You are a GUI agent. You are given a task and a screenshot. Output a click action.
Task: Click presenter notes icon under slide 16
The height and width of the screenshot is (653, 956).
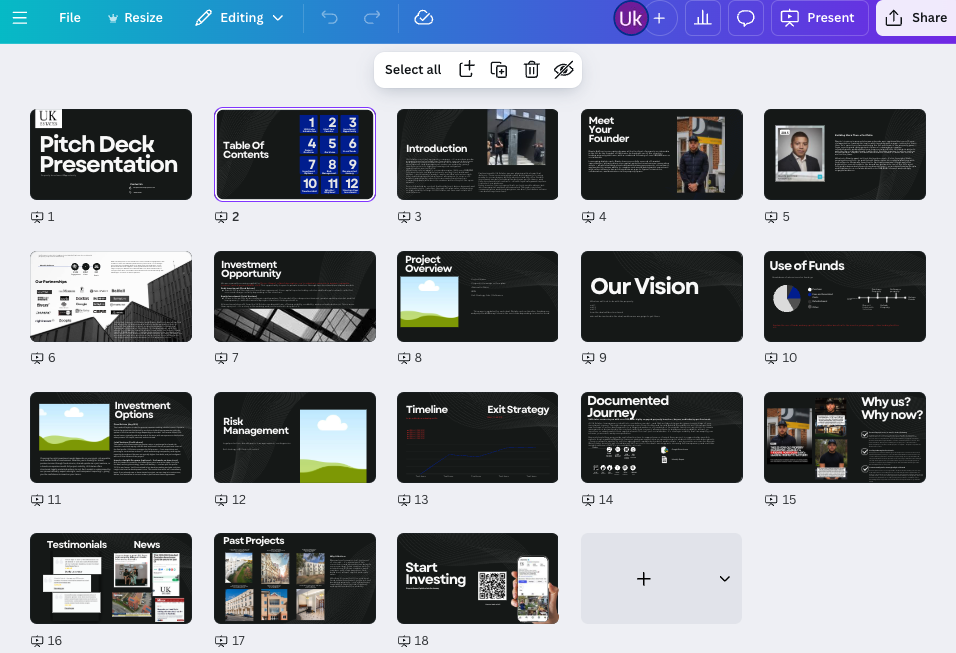click(x=37, y=641)
